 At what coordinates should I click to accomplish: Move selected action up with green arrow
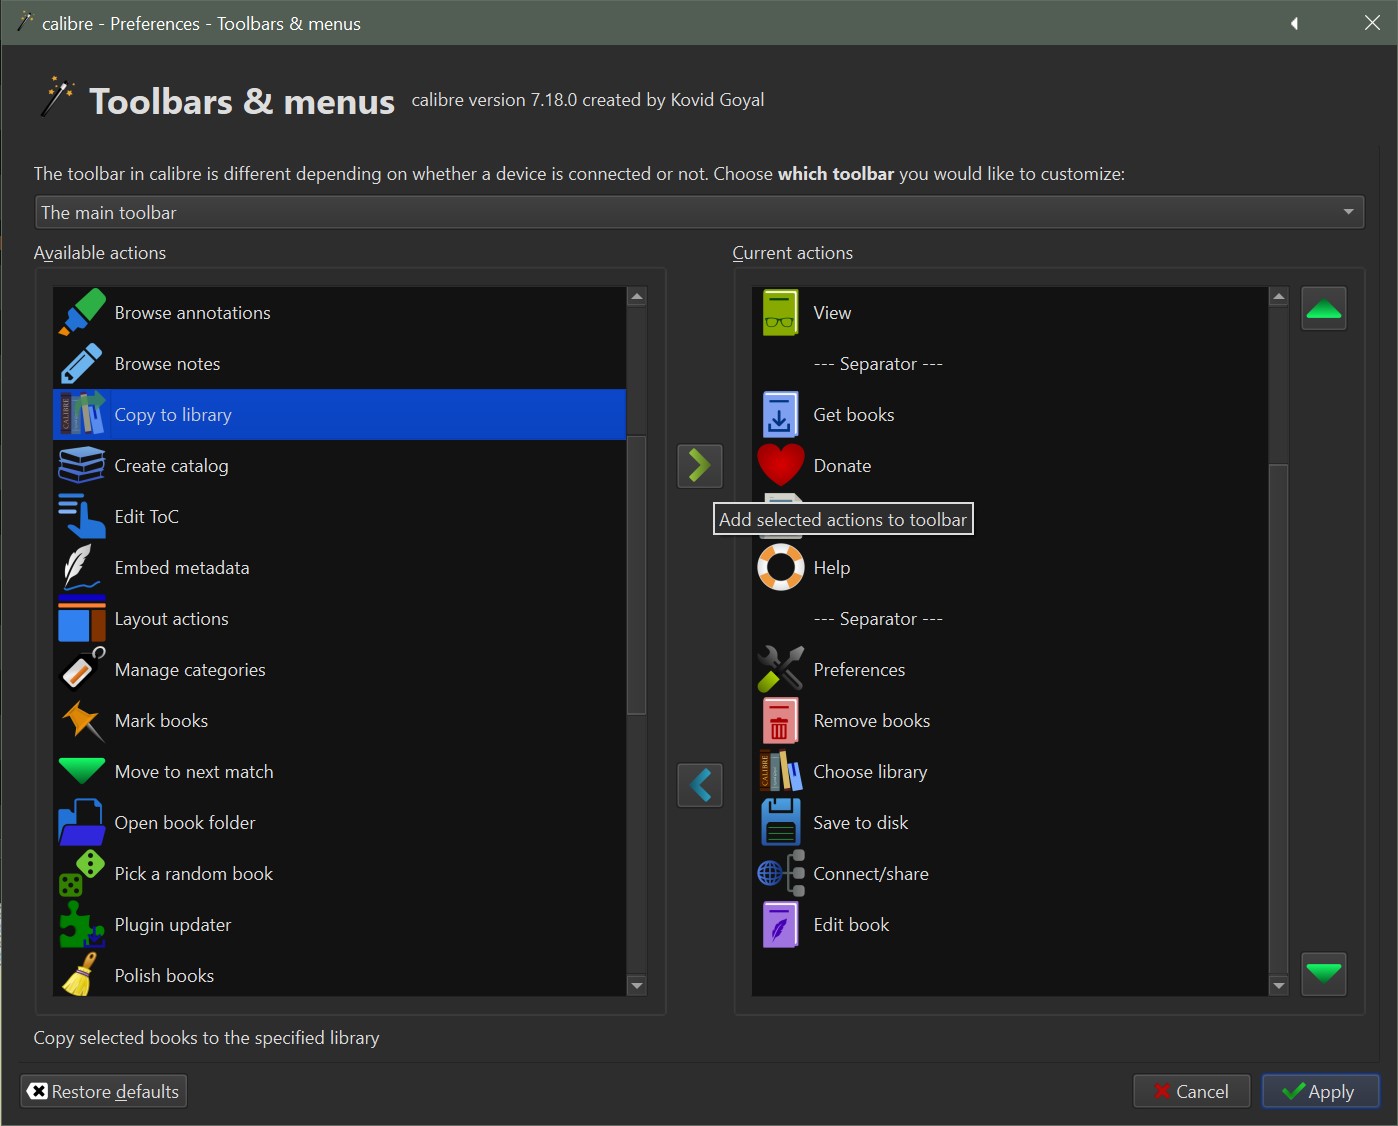pyautogui.click(x=1323, y=309)
